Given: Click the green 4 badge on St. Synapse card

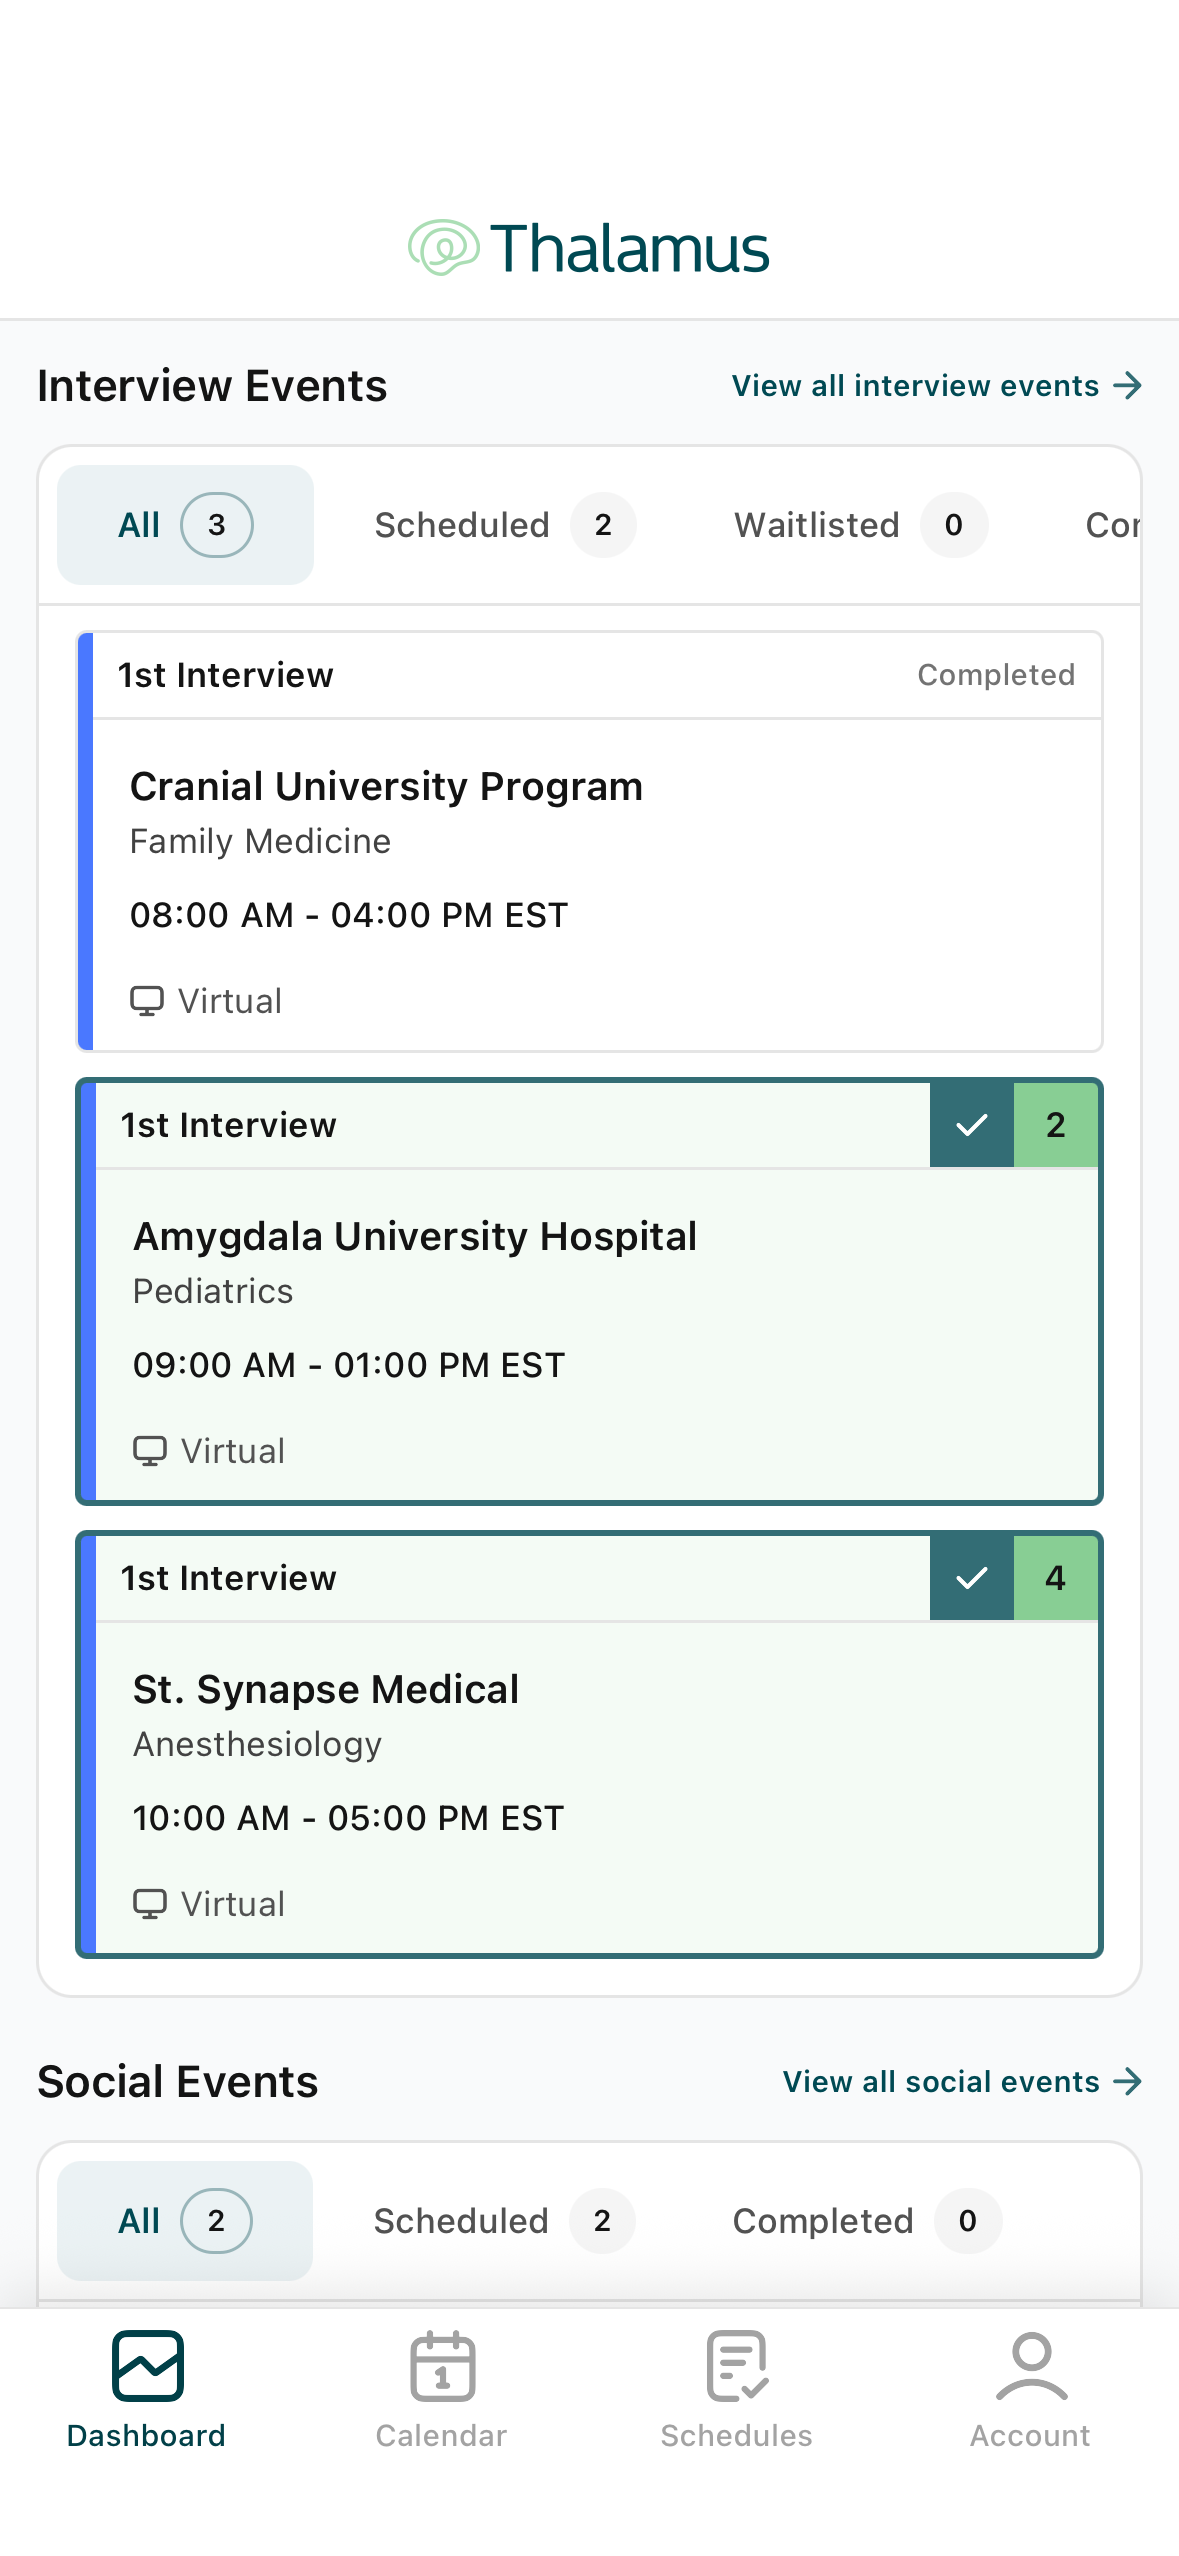Looking at the screenshot, I should pos(1056,1578).
